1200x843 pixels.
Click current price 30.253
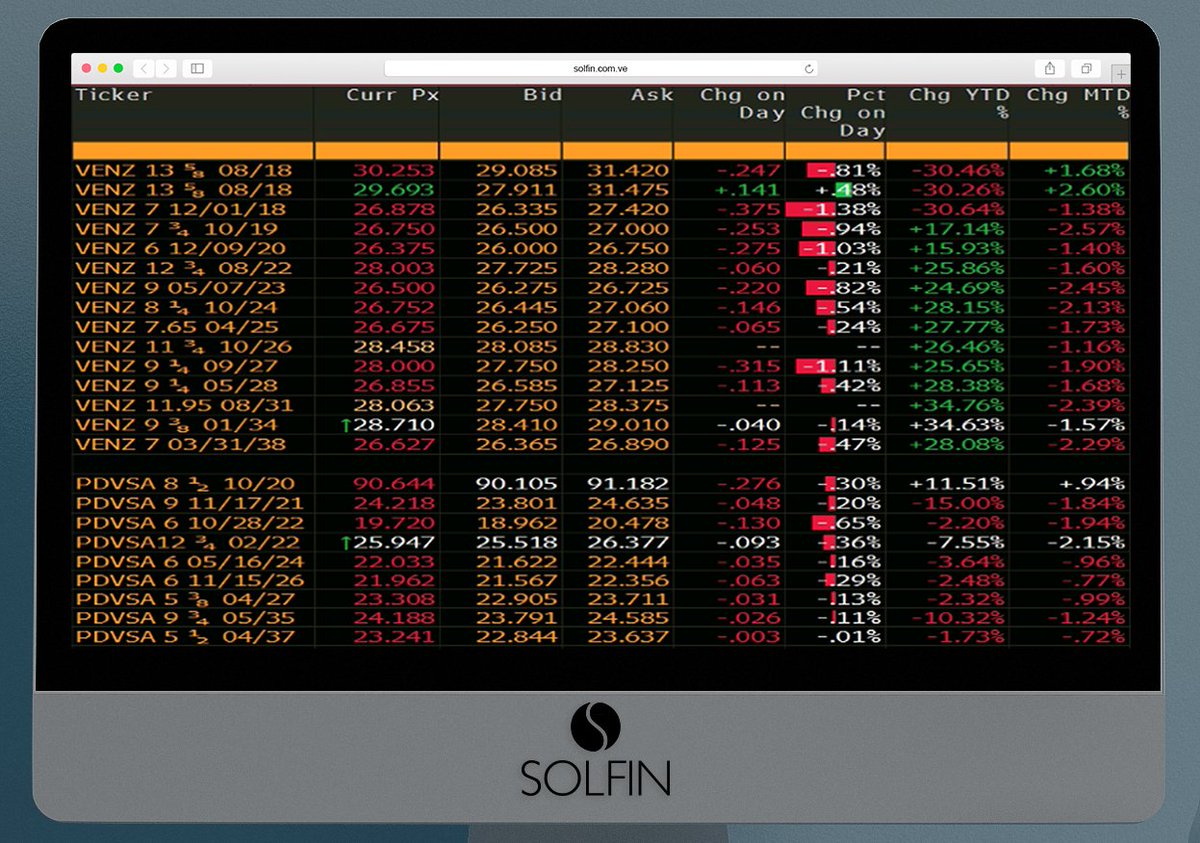click(x=393, y=170)
